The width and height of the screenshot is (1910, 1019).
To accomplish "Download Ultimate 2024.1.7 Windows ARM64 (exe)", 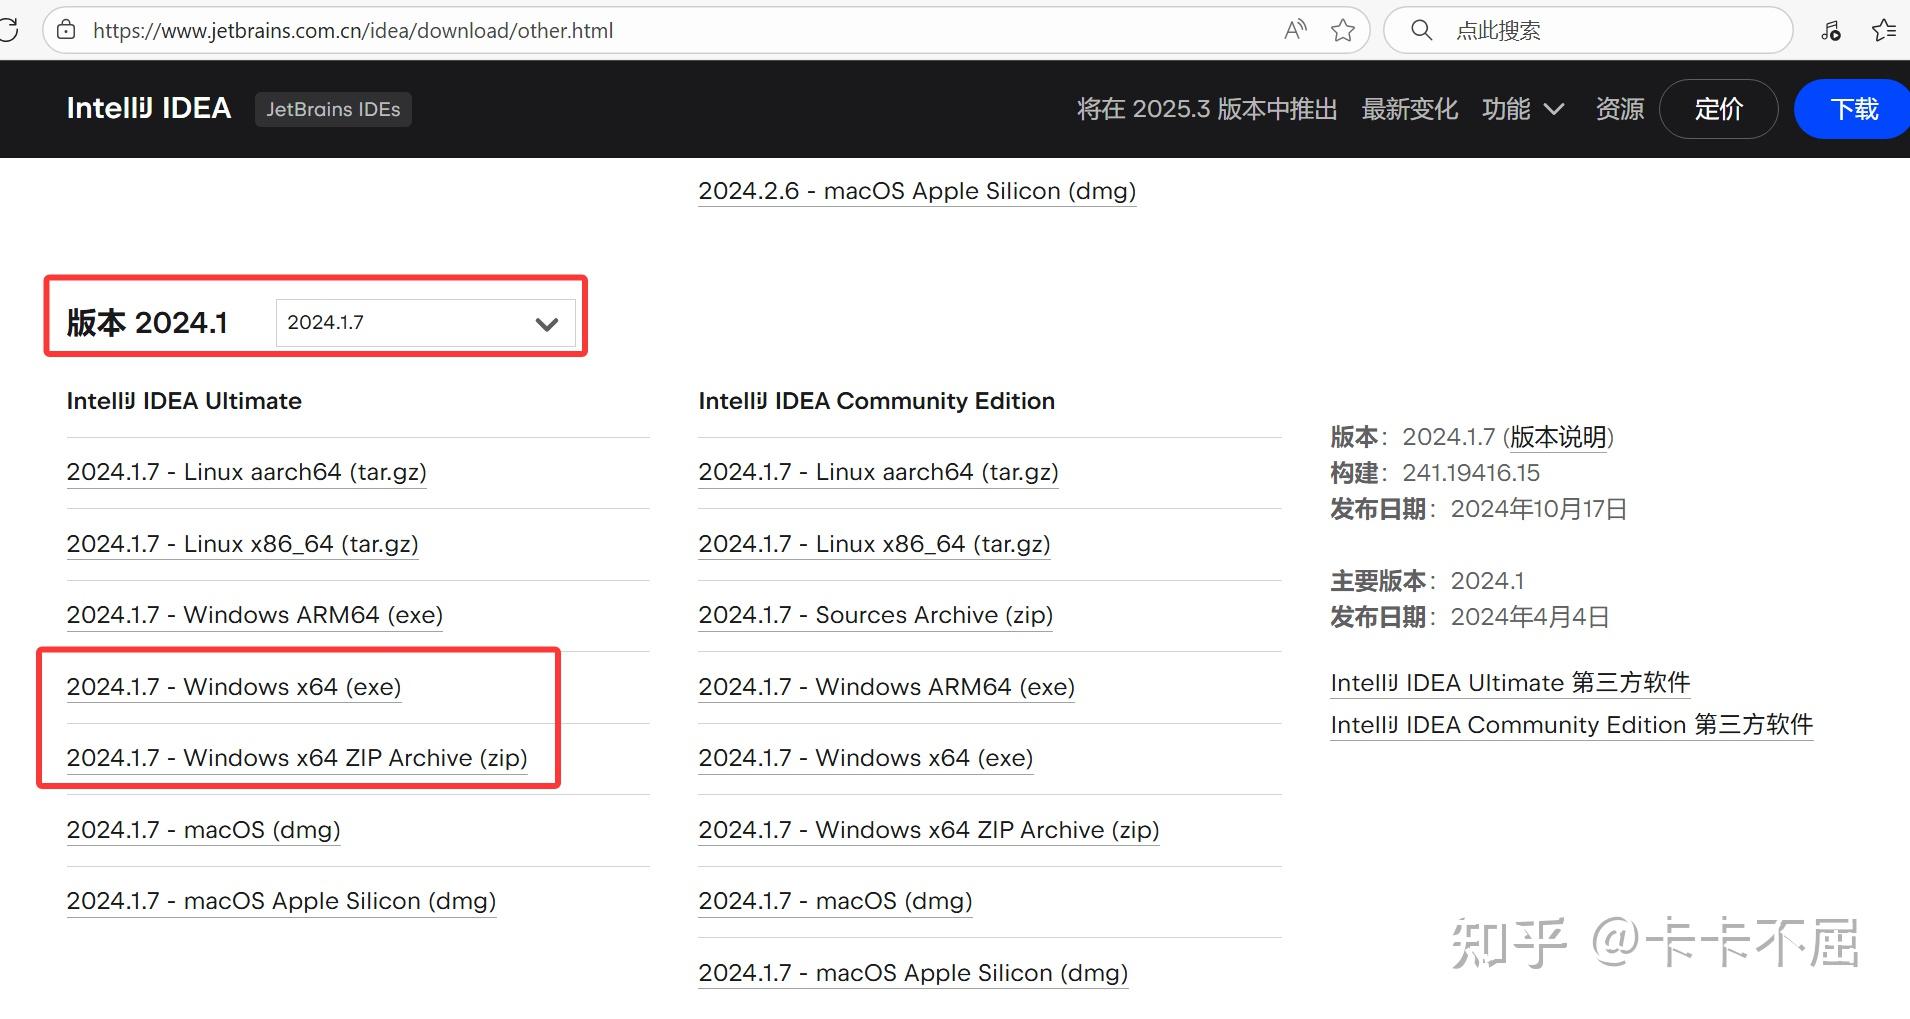I will pyautogui.click(x=255, y=615).
